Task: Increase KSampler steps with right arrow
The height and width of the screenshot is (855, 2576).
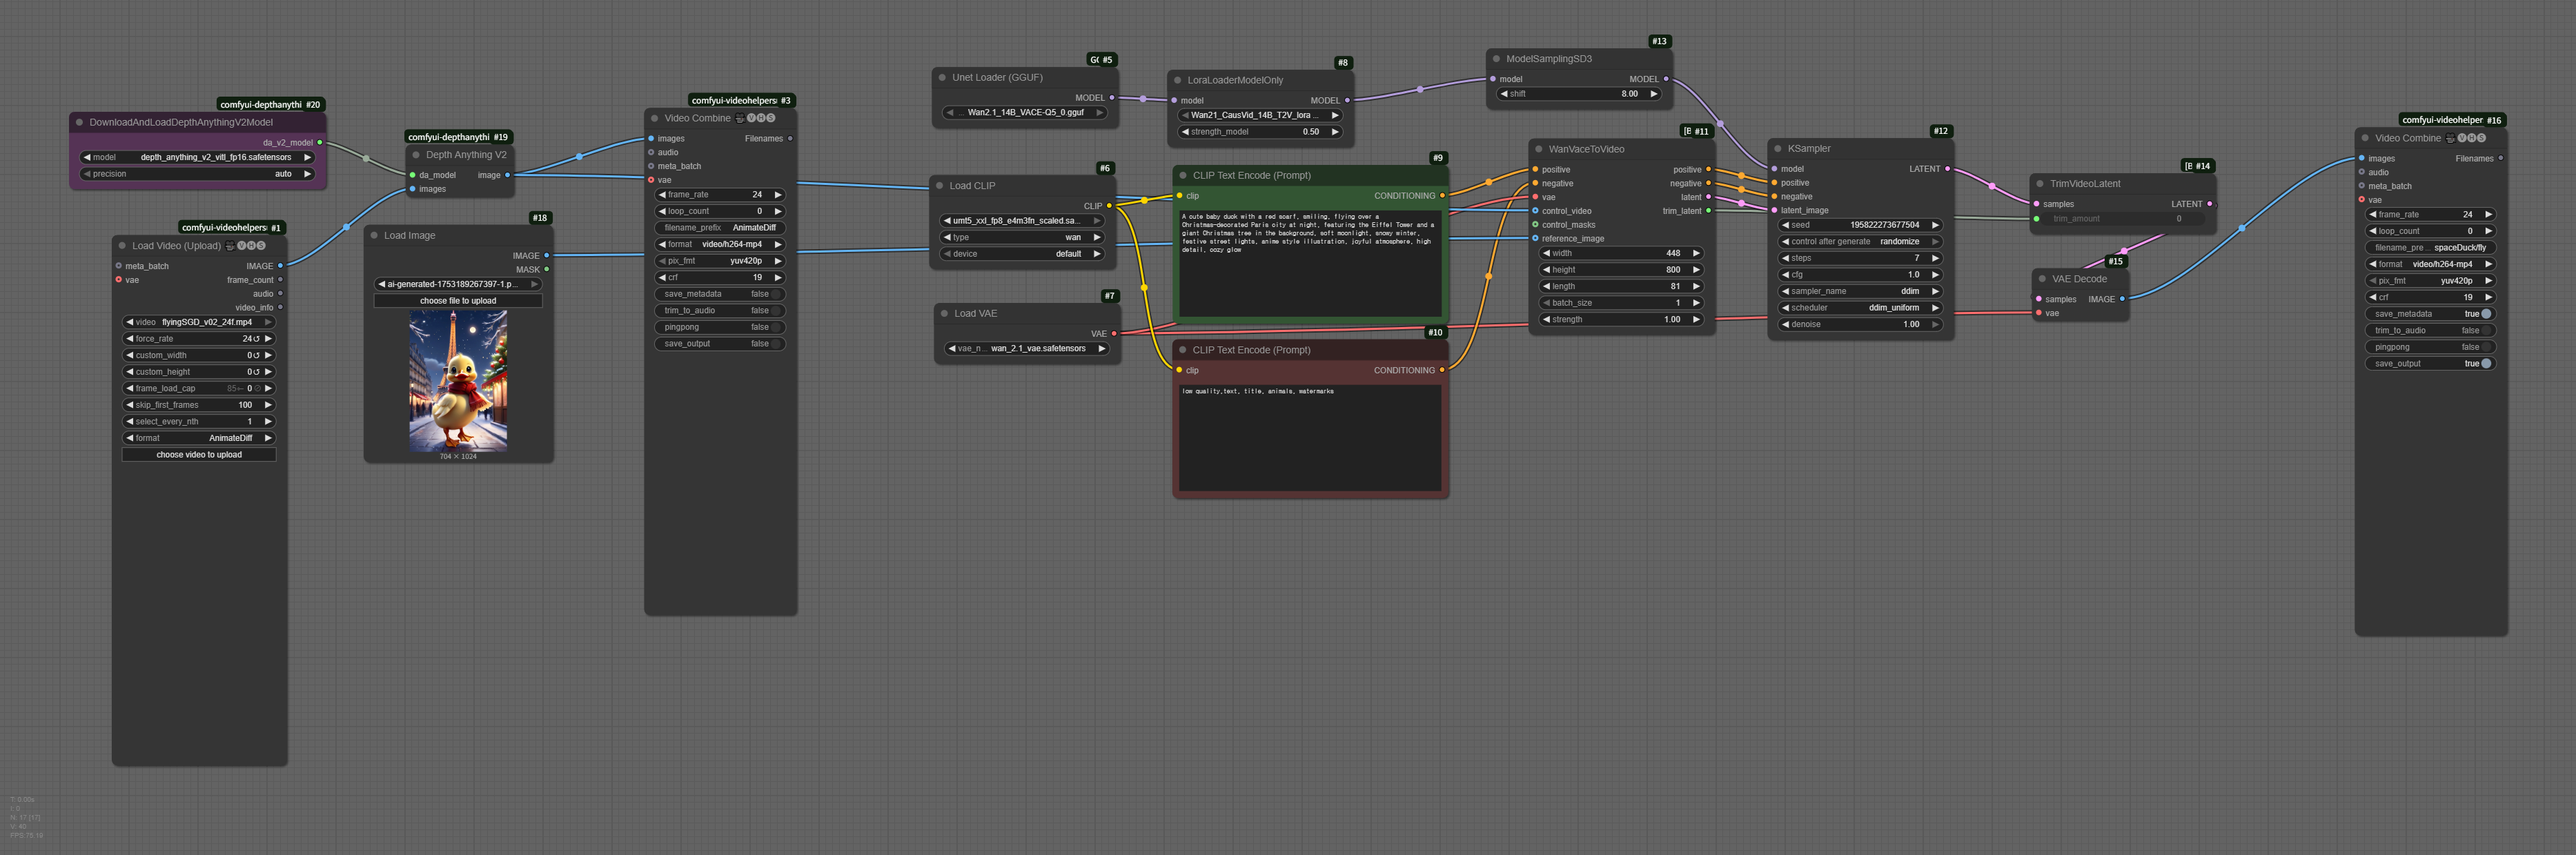Action: (1935, 258)
